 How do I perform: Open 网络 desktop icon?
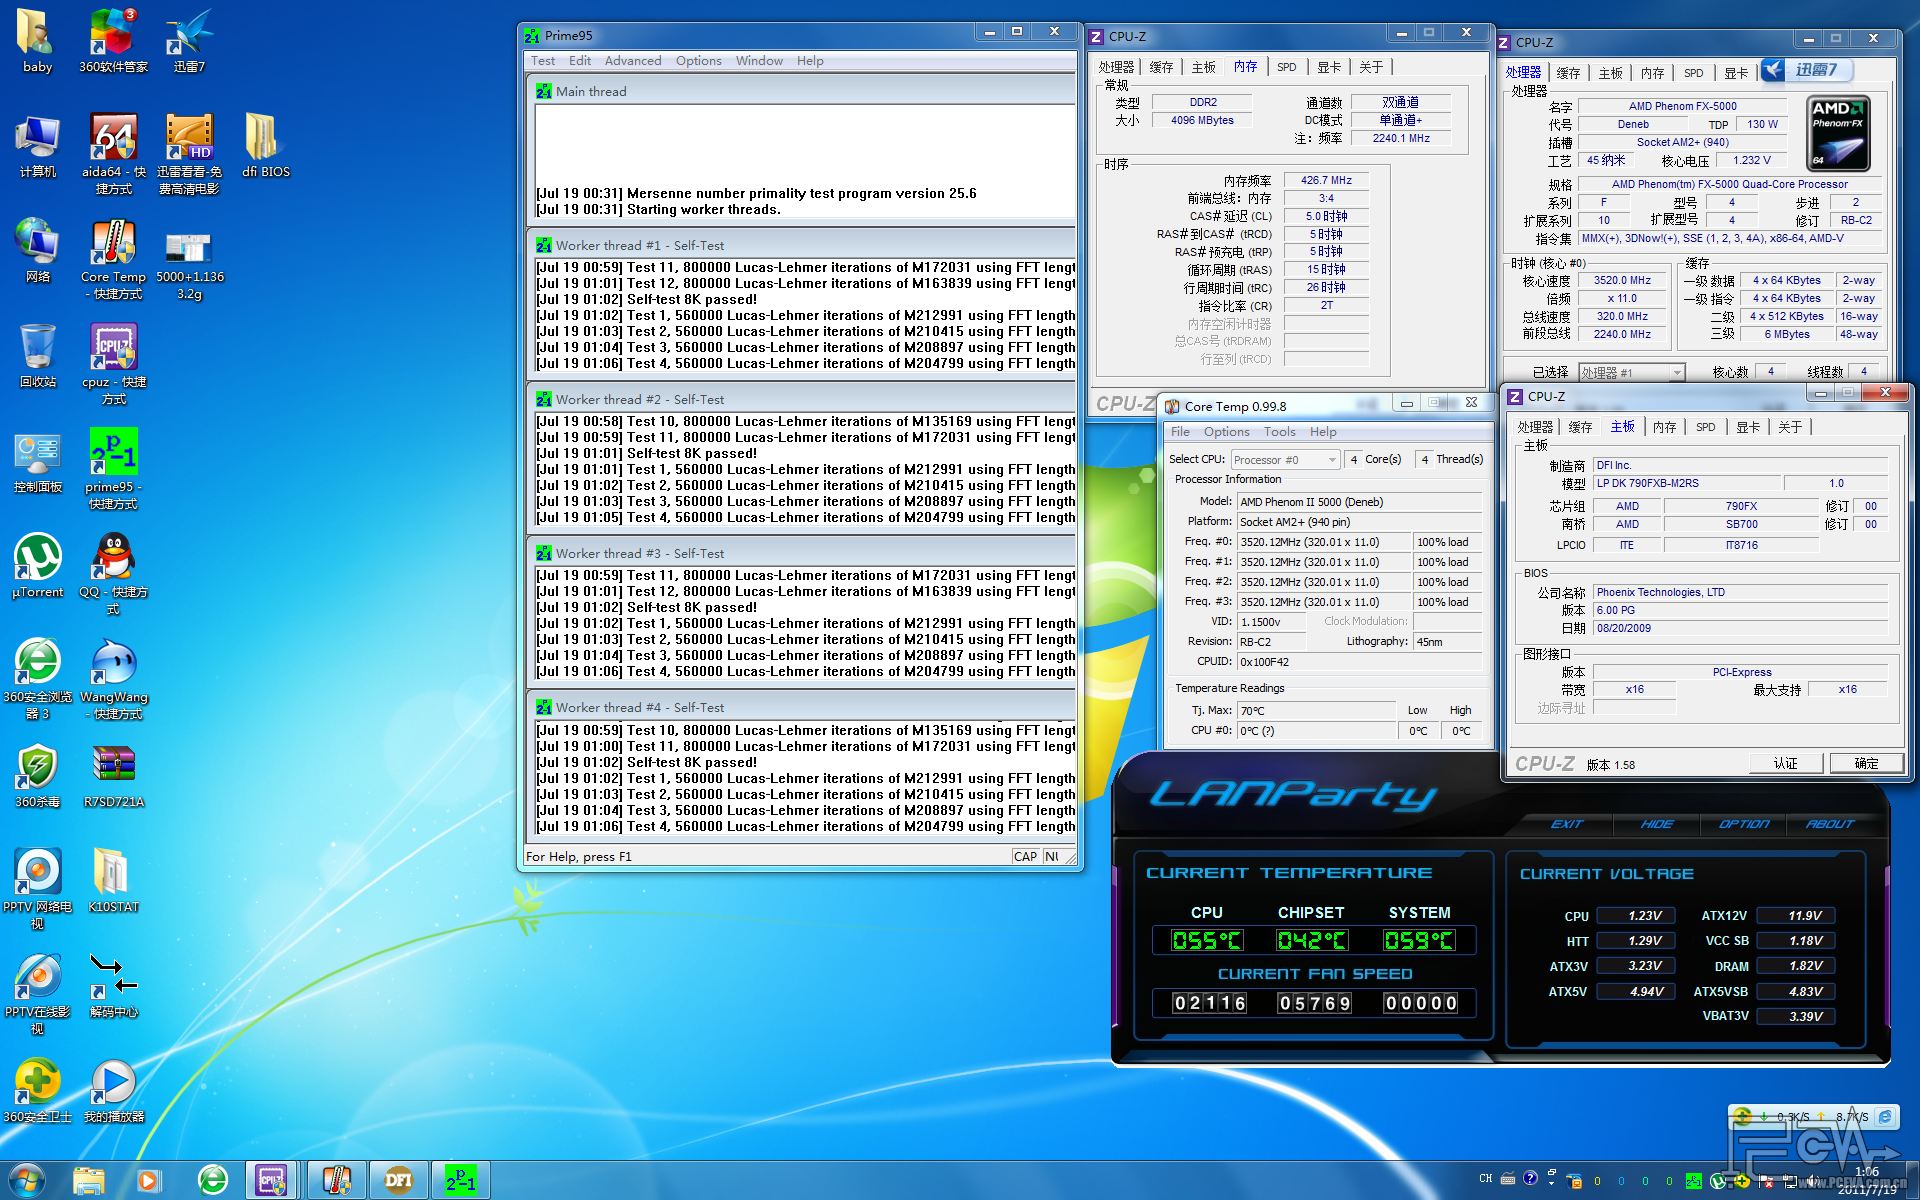click(37, 251)
